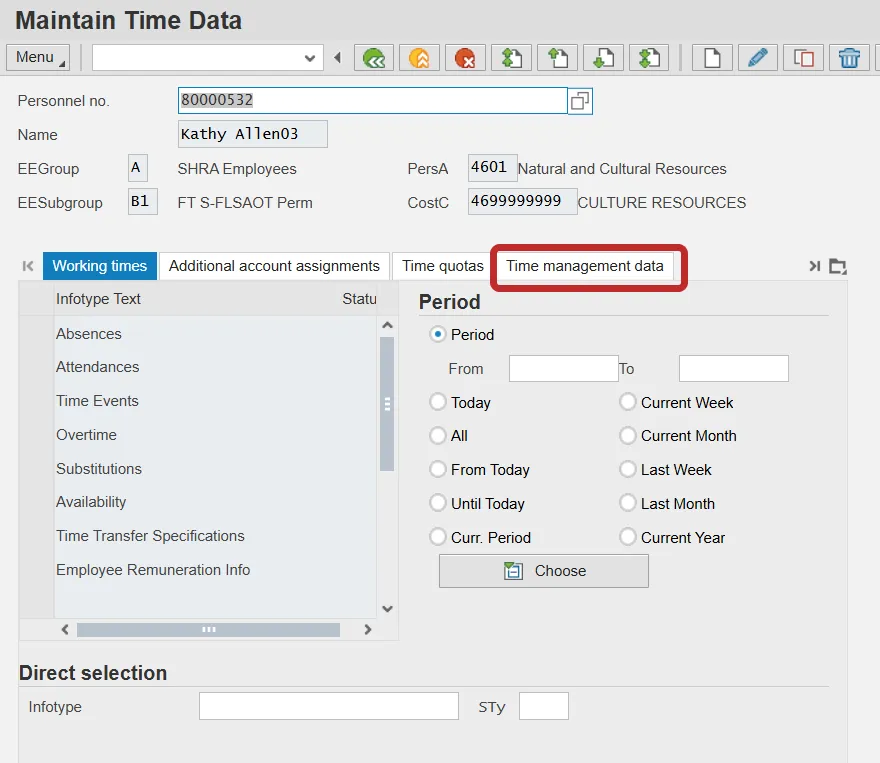Select the Today radio button
This screenshot has width=880, height=763.
pyautogui.click(x=438, y=402)
